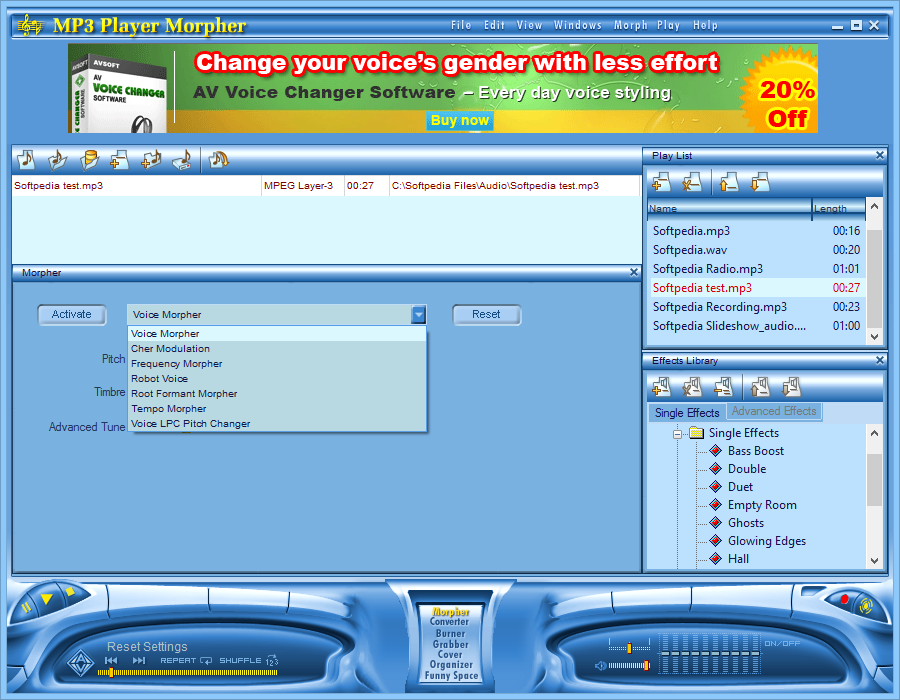
Task: Skip to the previous track
Action: pyautogui.click(x=111, y=660)
